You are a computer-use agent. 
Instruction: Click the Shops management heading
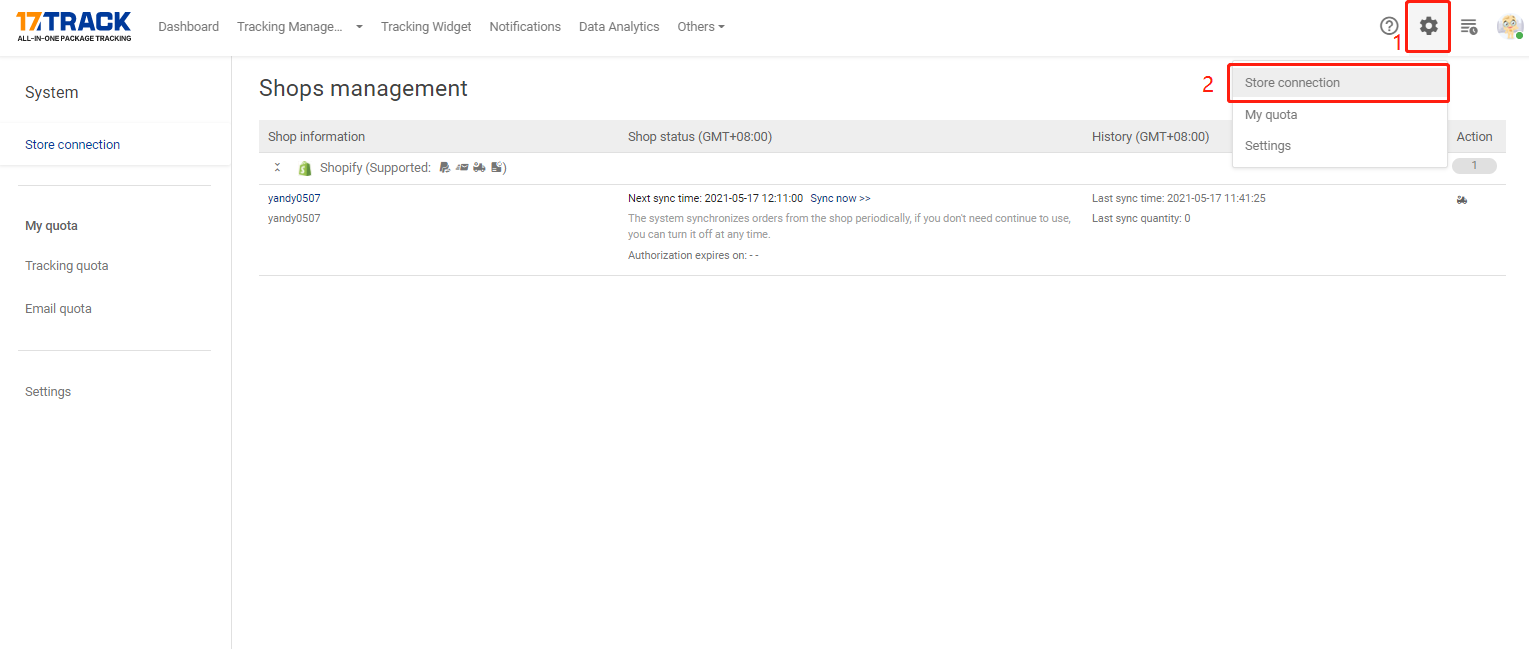click(x=363, y=88)
